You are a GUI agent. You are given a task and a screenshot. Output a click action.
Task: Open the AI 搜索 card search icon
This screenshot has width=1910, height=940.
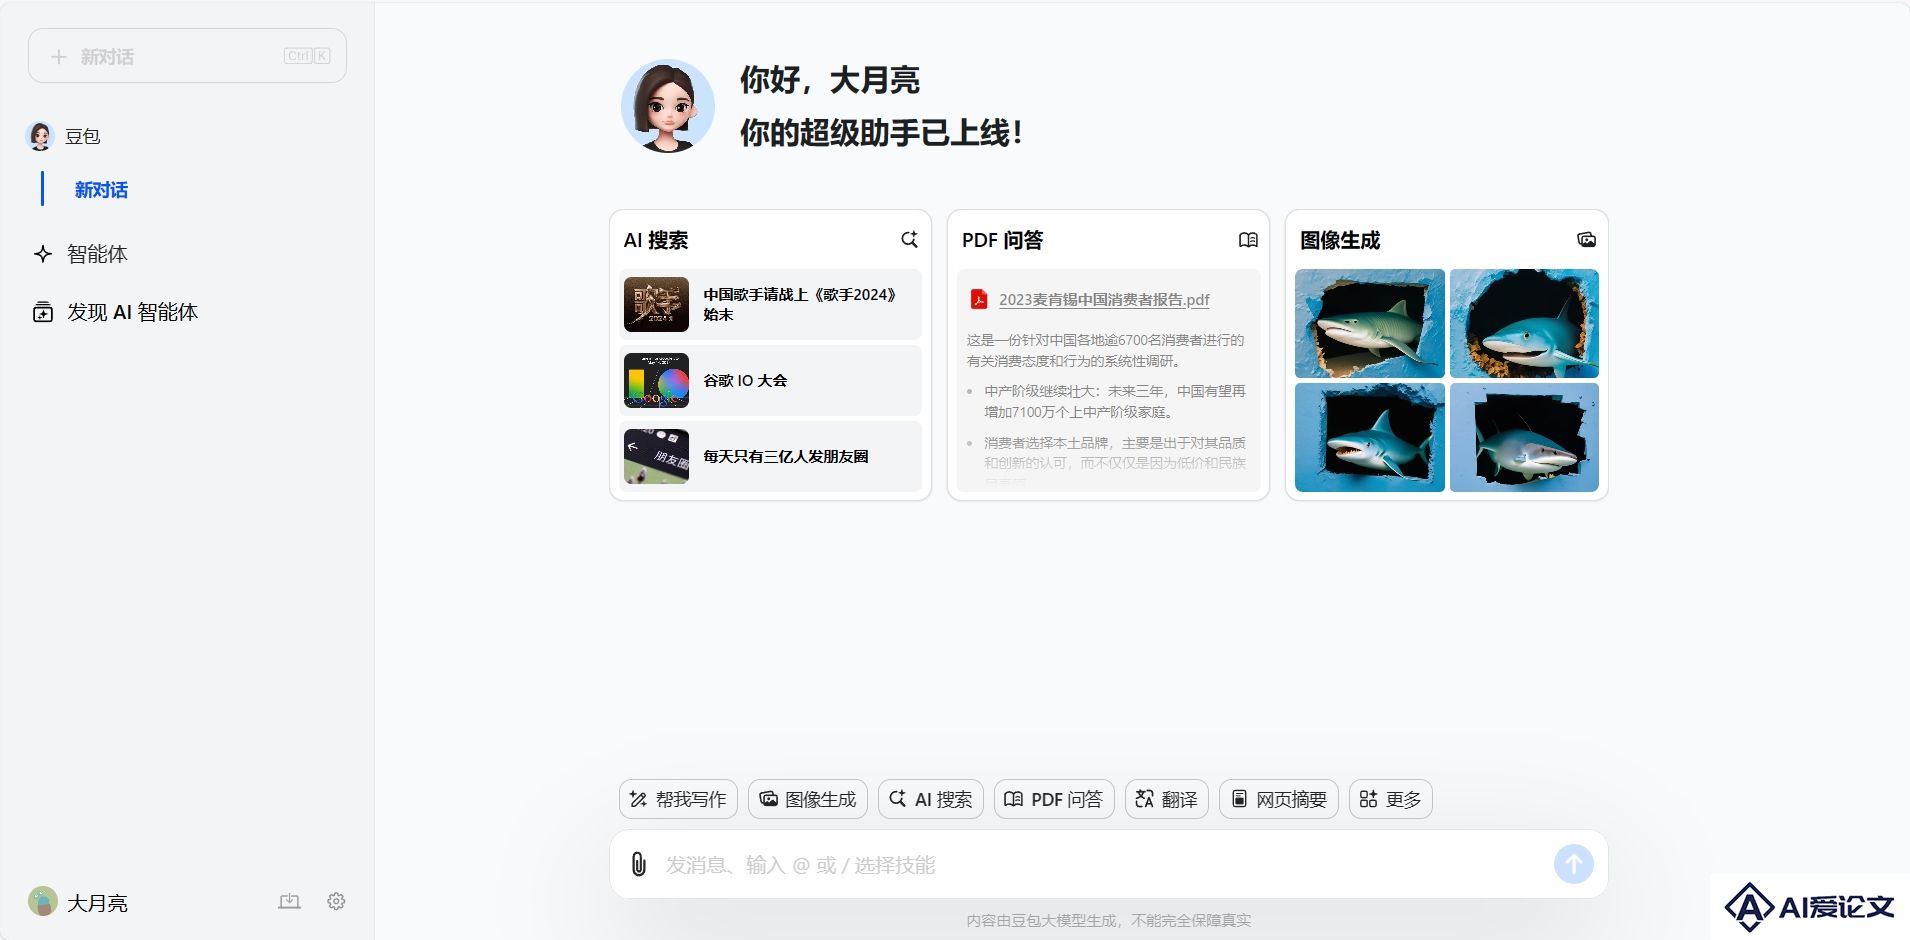909,239
